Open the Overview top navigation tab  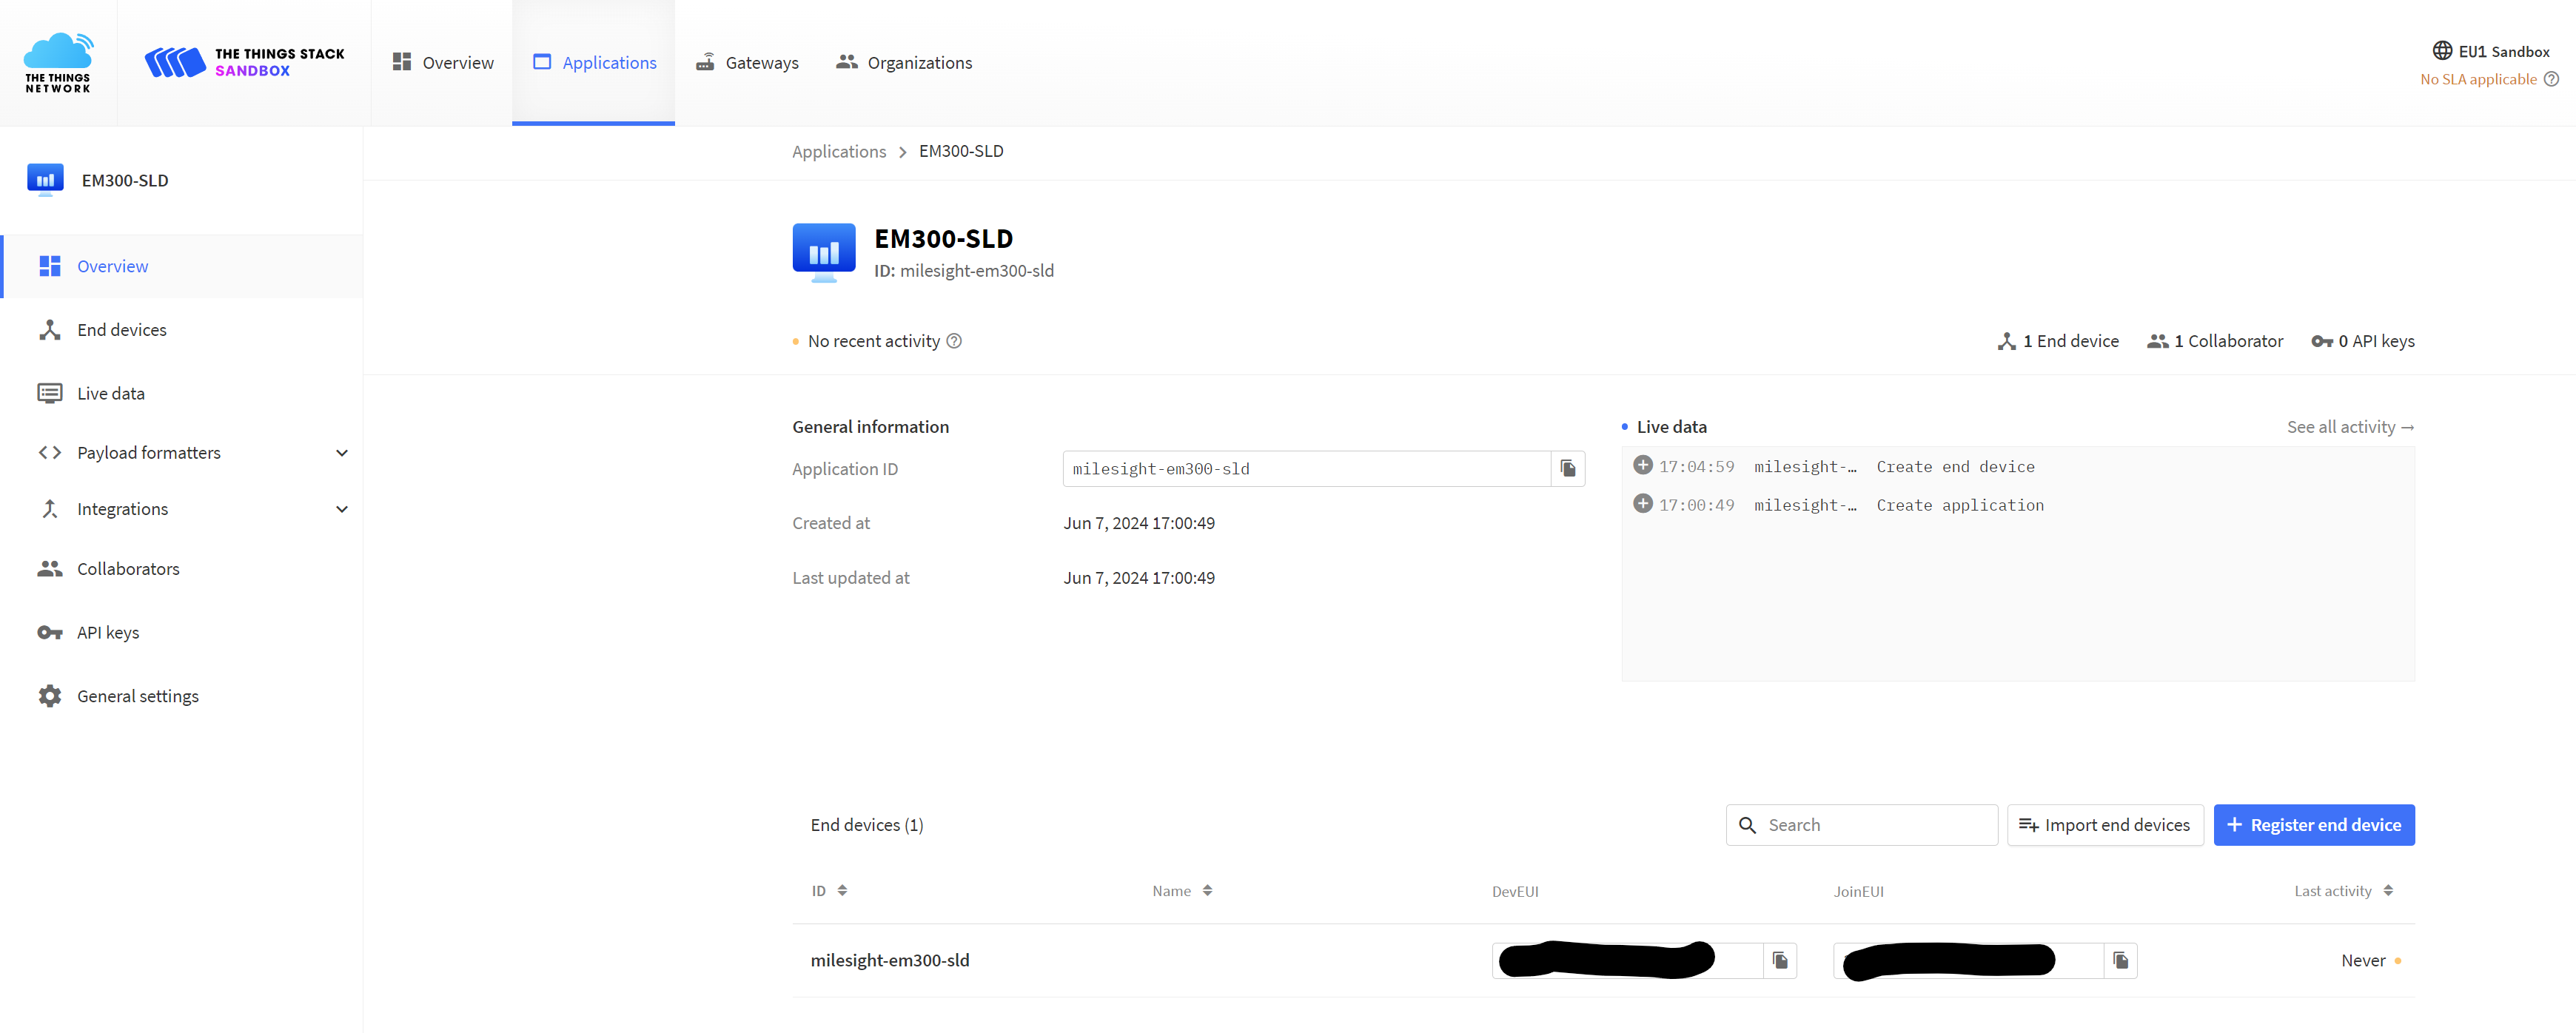pos(442,62)
